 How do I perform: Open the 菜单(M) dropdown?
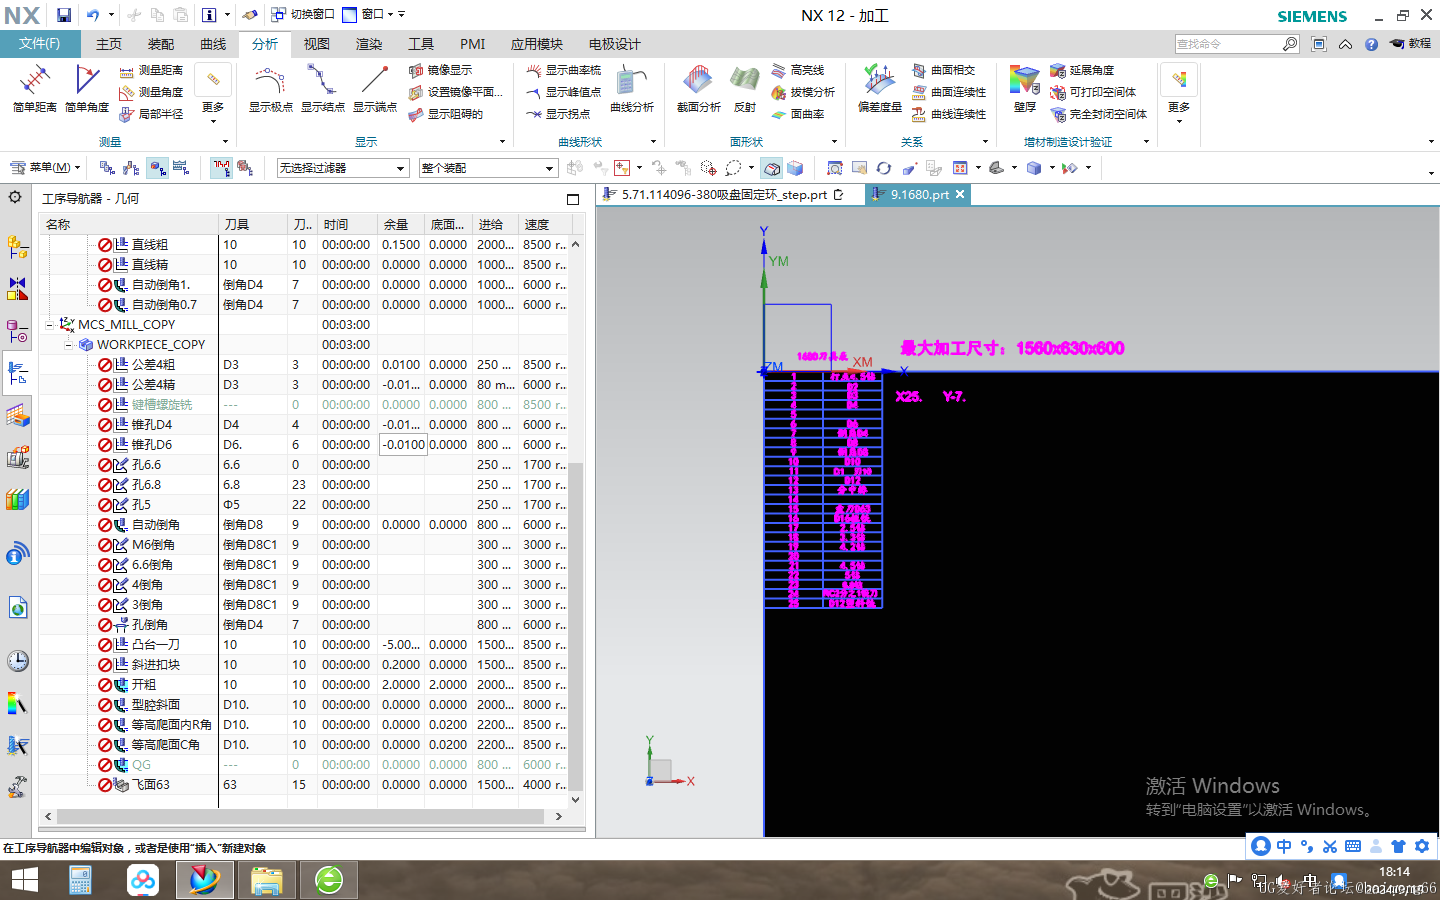click(45, 168)
